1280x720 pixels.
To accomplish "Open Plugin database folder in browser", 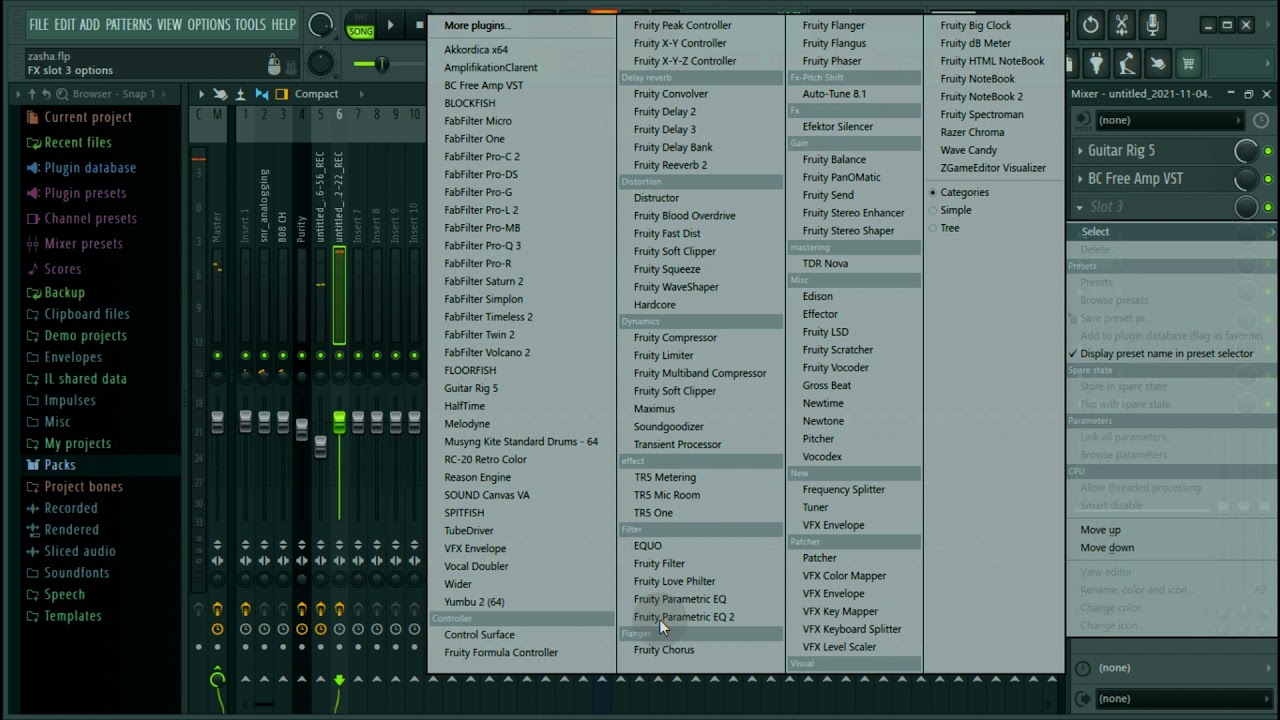I will point(90,168).
